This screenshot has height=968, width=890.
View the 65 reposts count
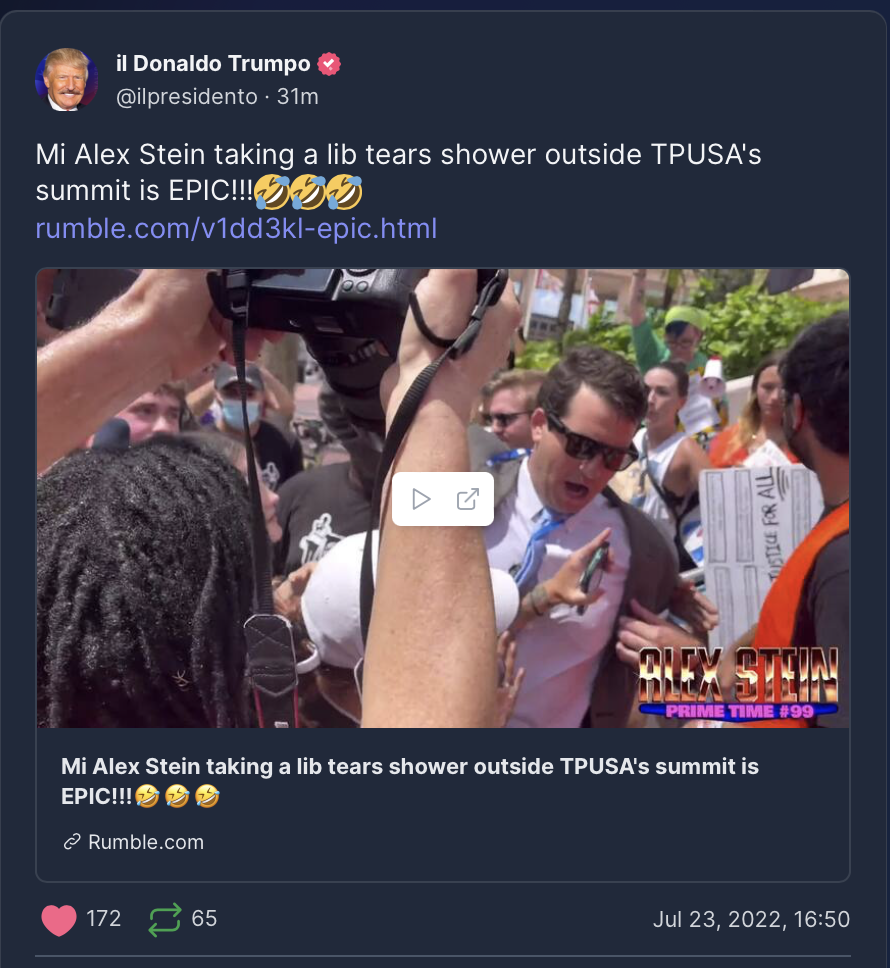[204, 919]
